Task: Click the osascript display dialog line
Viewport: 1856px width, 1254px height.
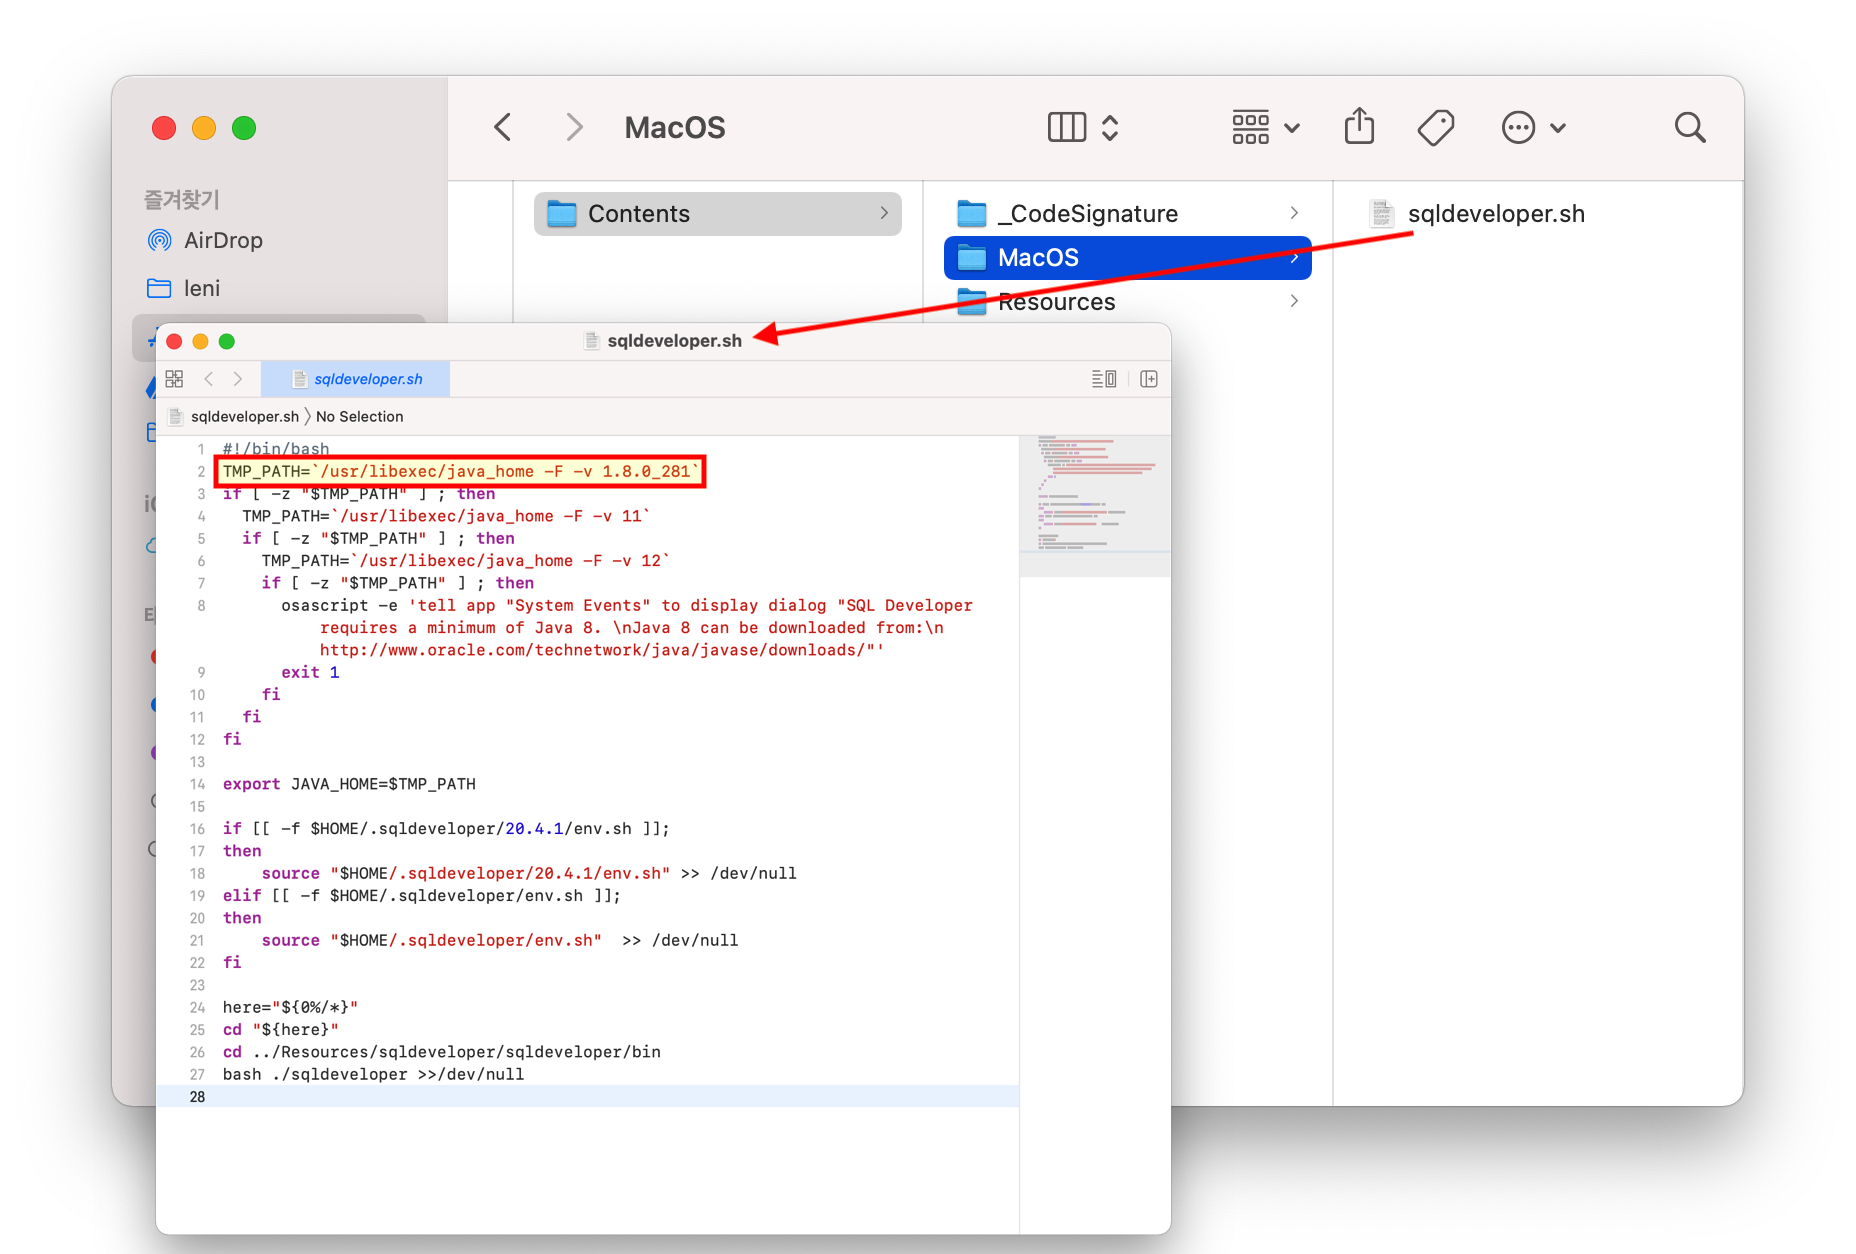Action: click(627, 605)
